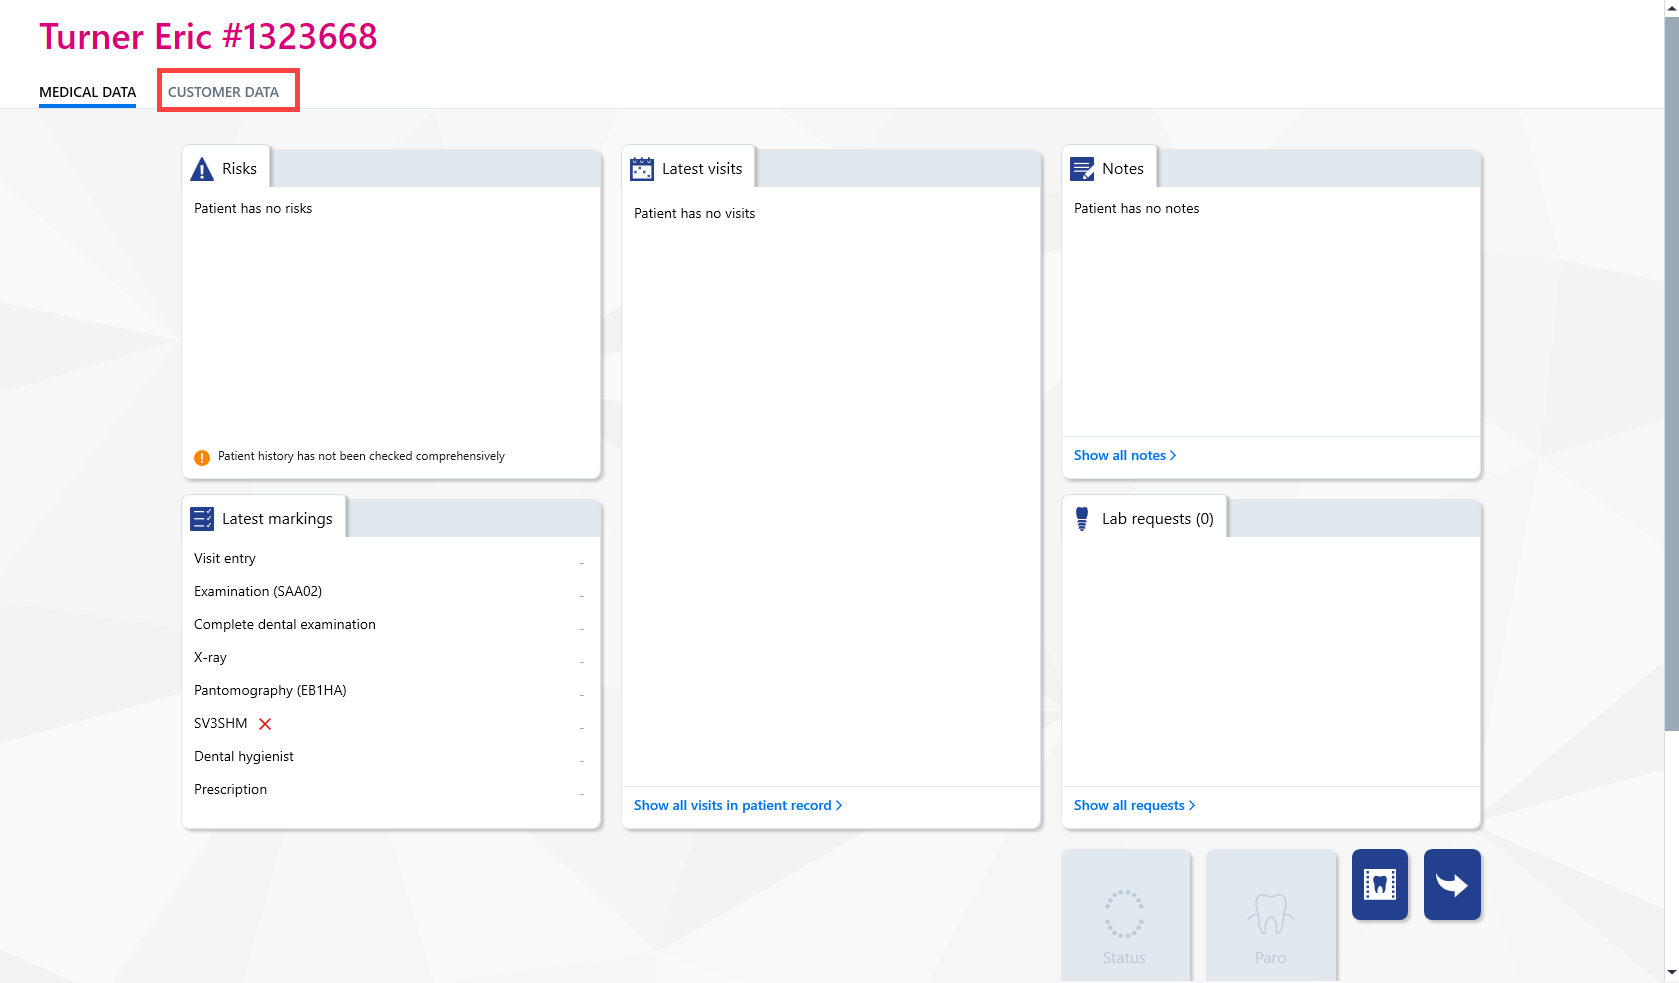Open Show all visits in patient record
Viewport: 1679px width, 983px height.
click(738, 805)
